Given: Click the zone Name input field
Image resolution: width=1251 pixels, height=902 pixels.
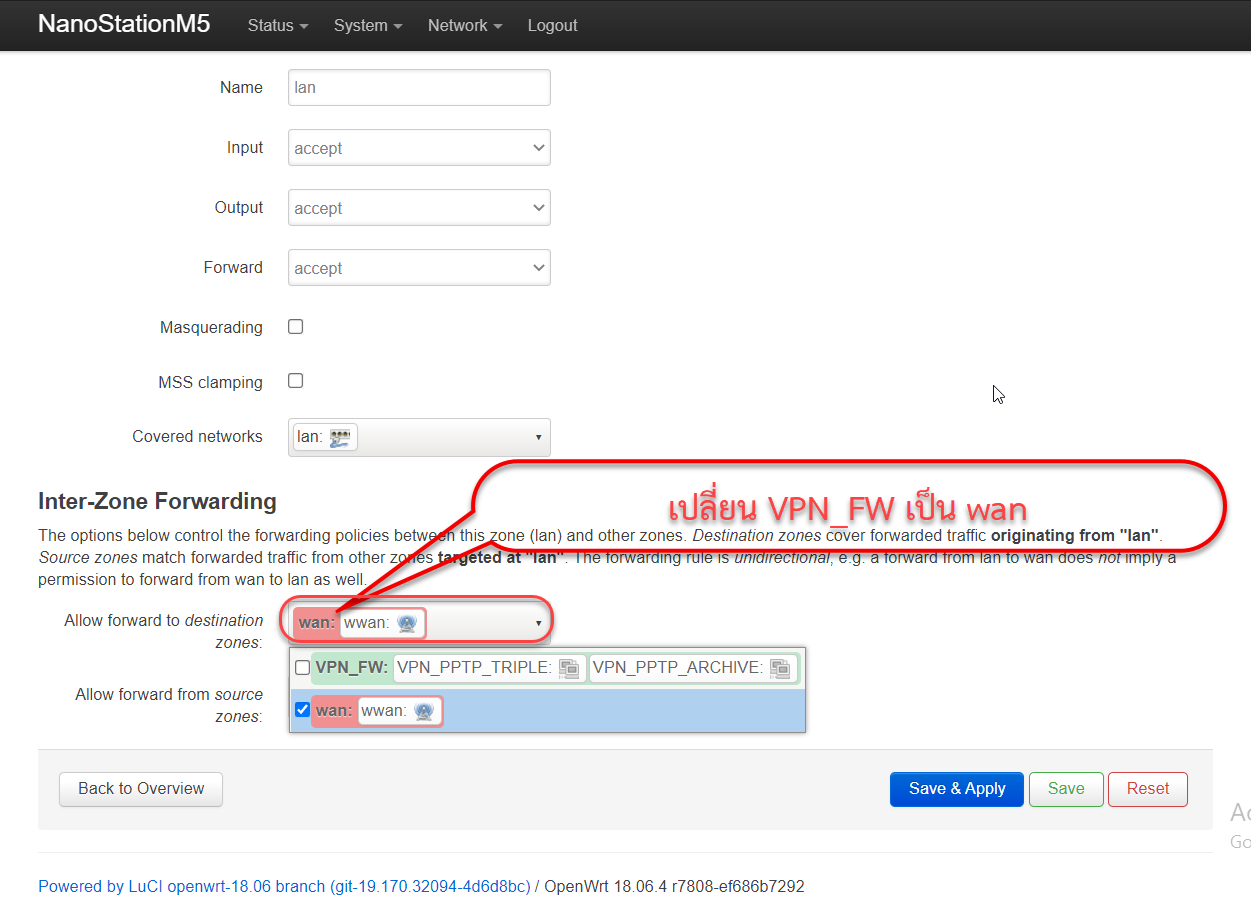Looking at the screenshot, I should (419, 87).
